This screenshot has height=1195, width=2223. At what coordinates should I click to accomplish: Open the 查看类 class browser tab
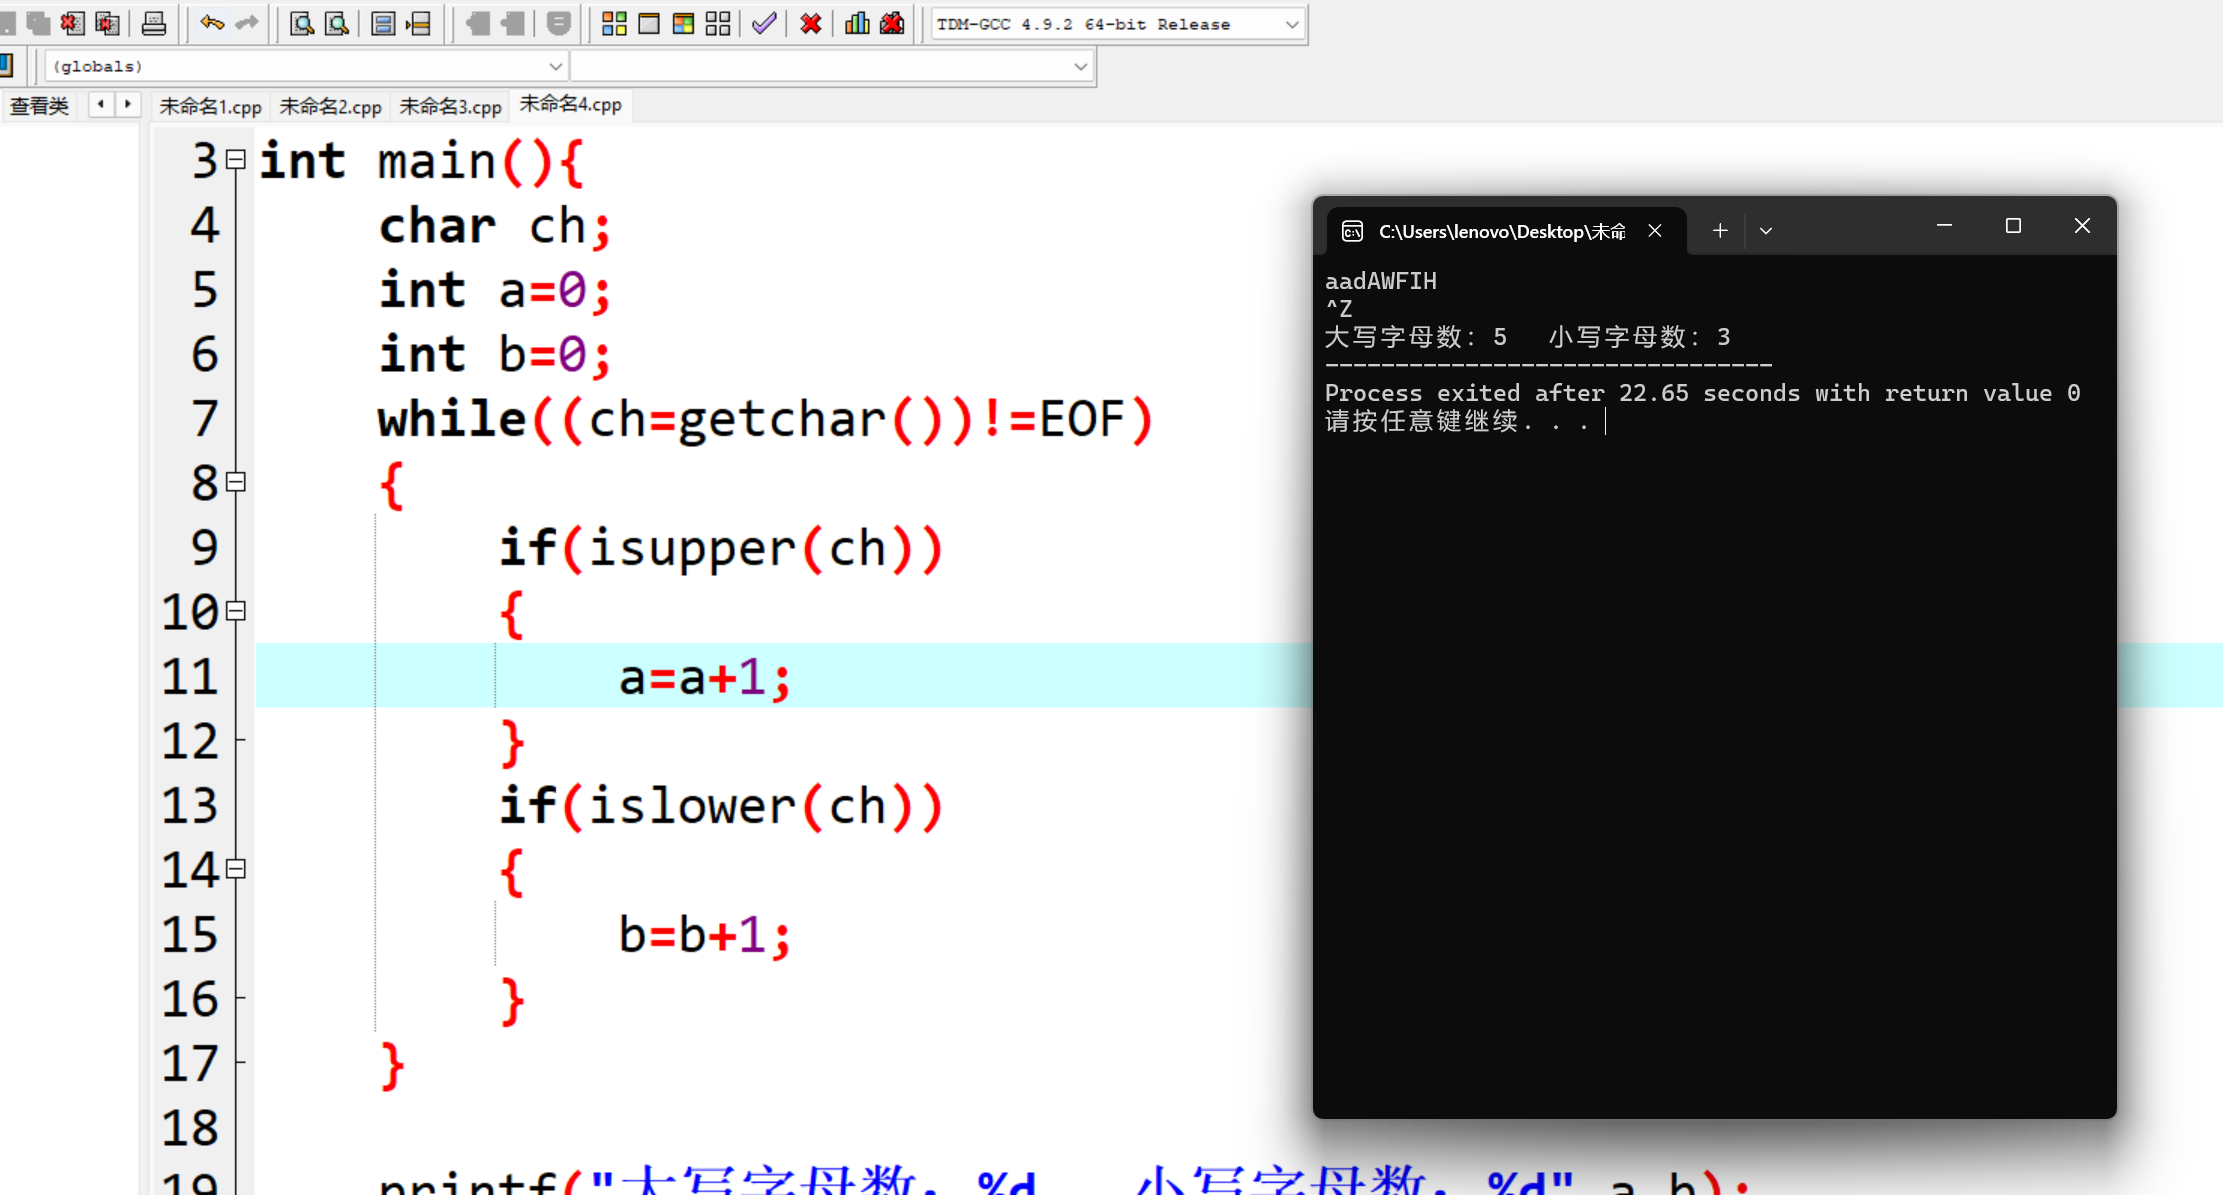(40, 106)
